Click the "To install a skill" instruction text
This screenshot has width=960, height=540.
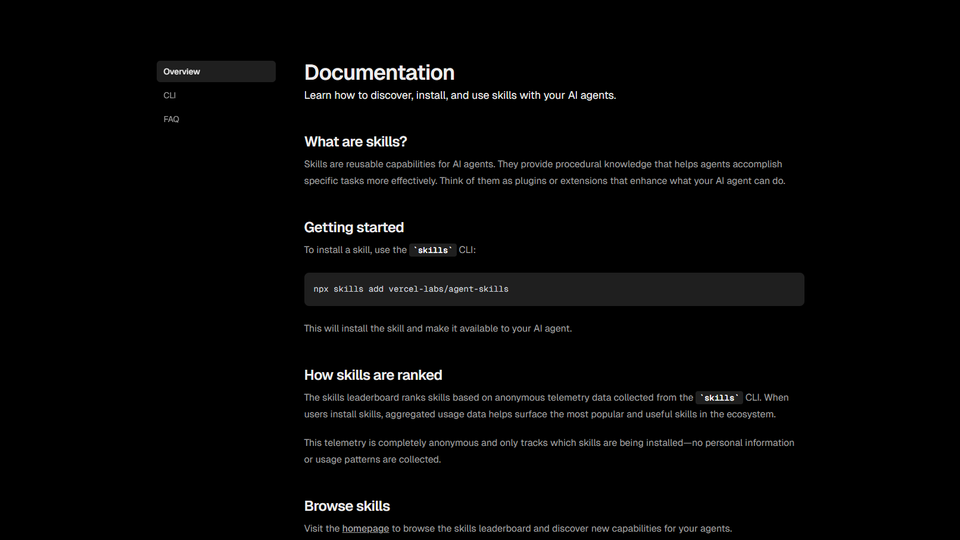(355, 250)
